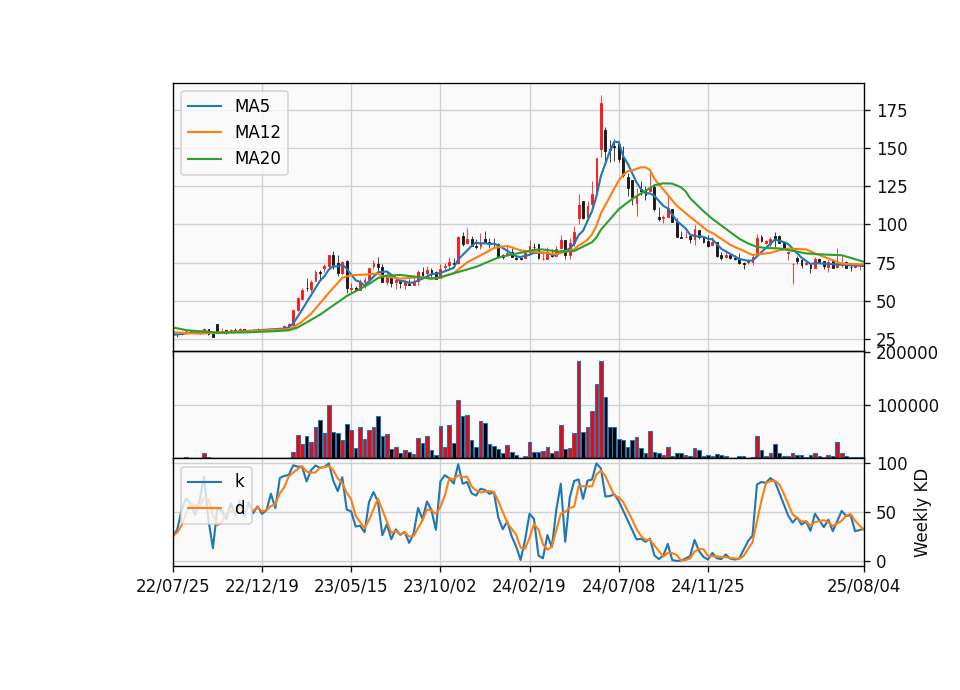This screenshot has width=960, height=690.
Task: Click the blue MA5 legend line sample
Action: point(204,106)
